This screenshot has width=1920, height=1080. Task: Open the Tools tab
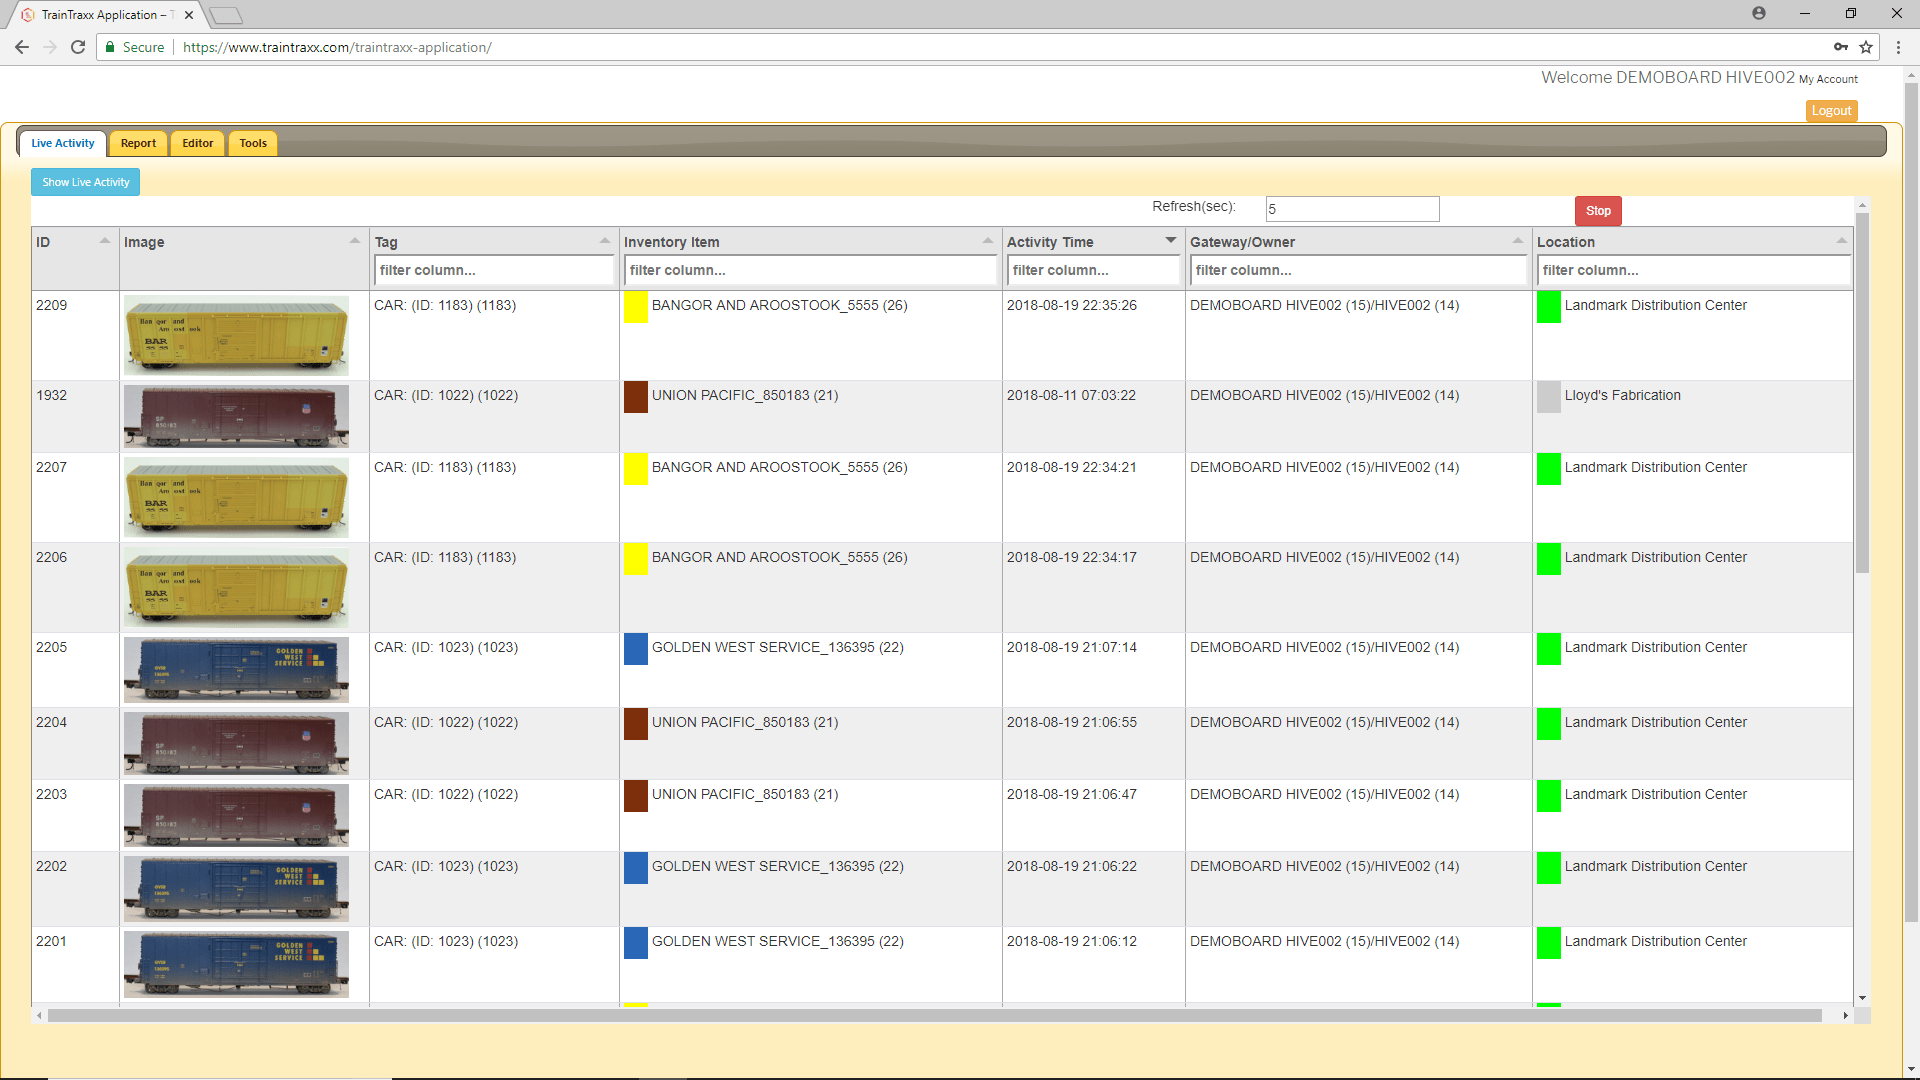coord(252,143)
